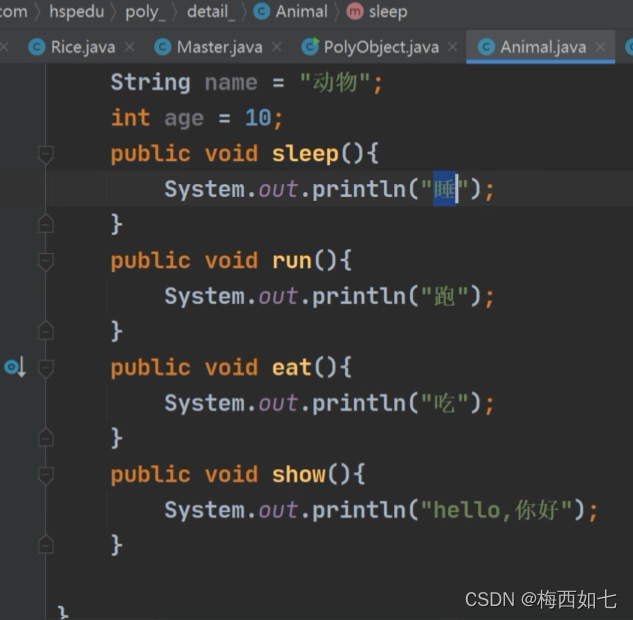Screen dimensions: 633x620
Task: Open hspedu in the breadcrumb path
Action: point(77,11)
